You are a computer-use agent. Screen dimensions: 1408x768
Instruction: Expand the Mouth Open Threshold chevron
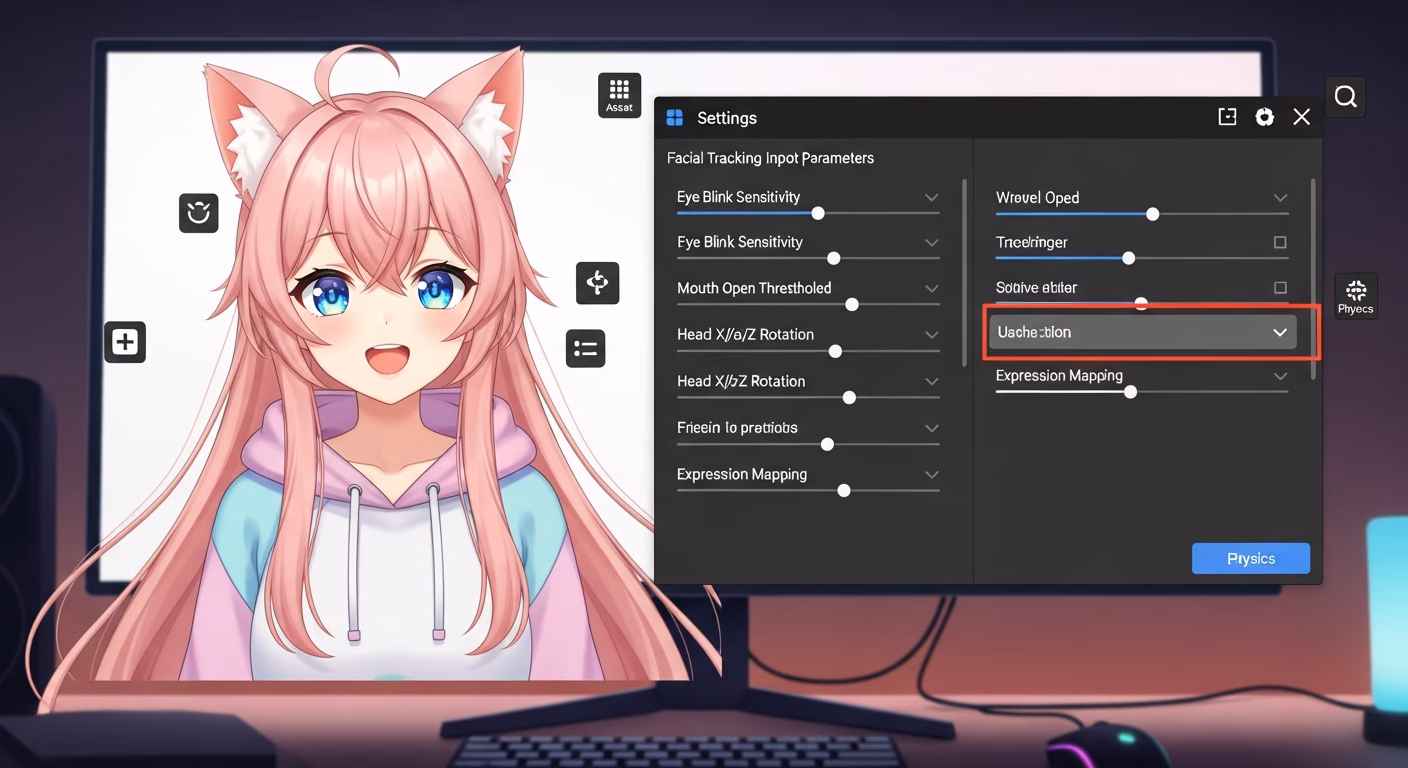point(931,288)
